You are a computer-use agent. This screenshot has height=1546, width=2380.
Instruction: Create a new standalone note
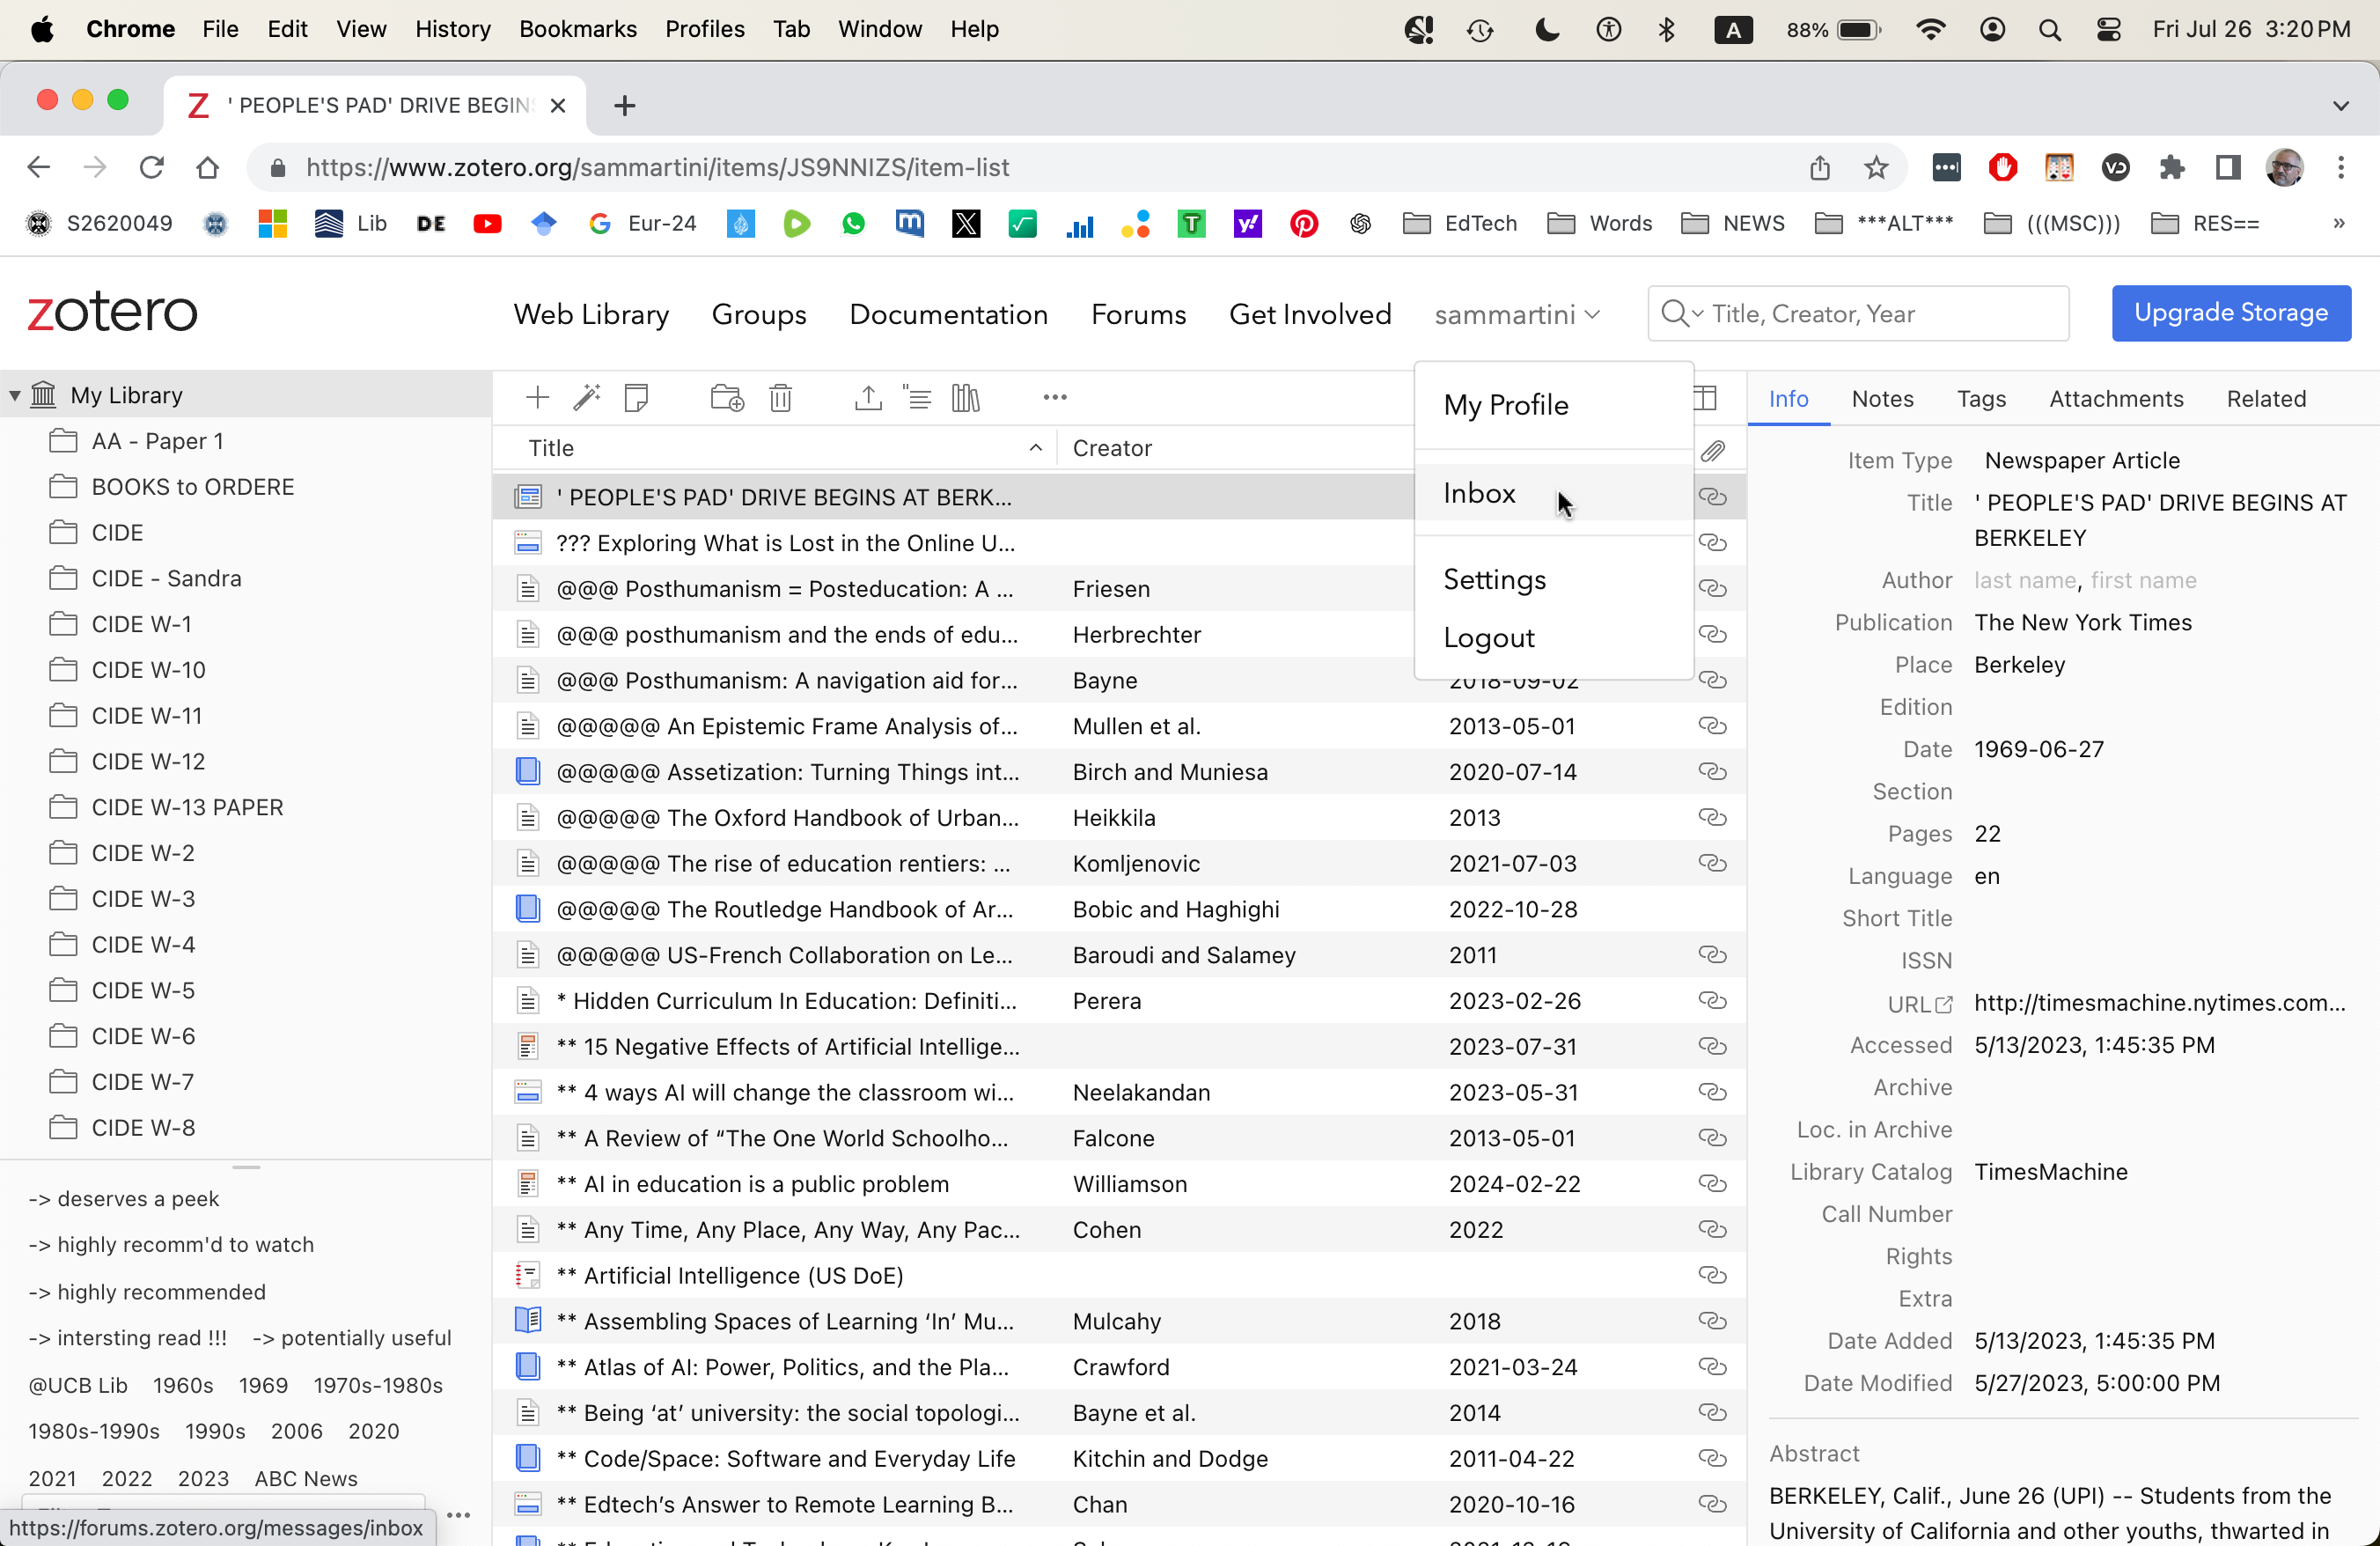pos(636,397)
